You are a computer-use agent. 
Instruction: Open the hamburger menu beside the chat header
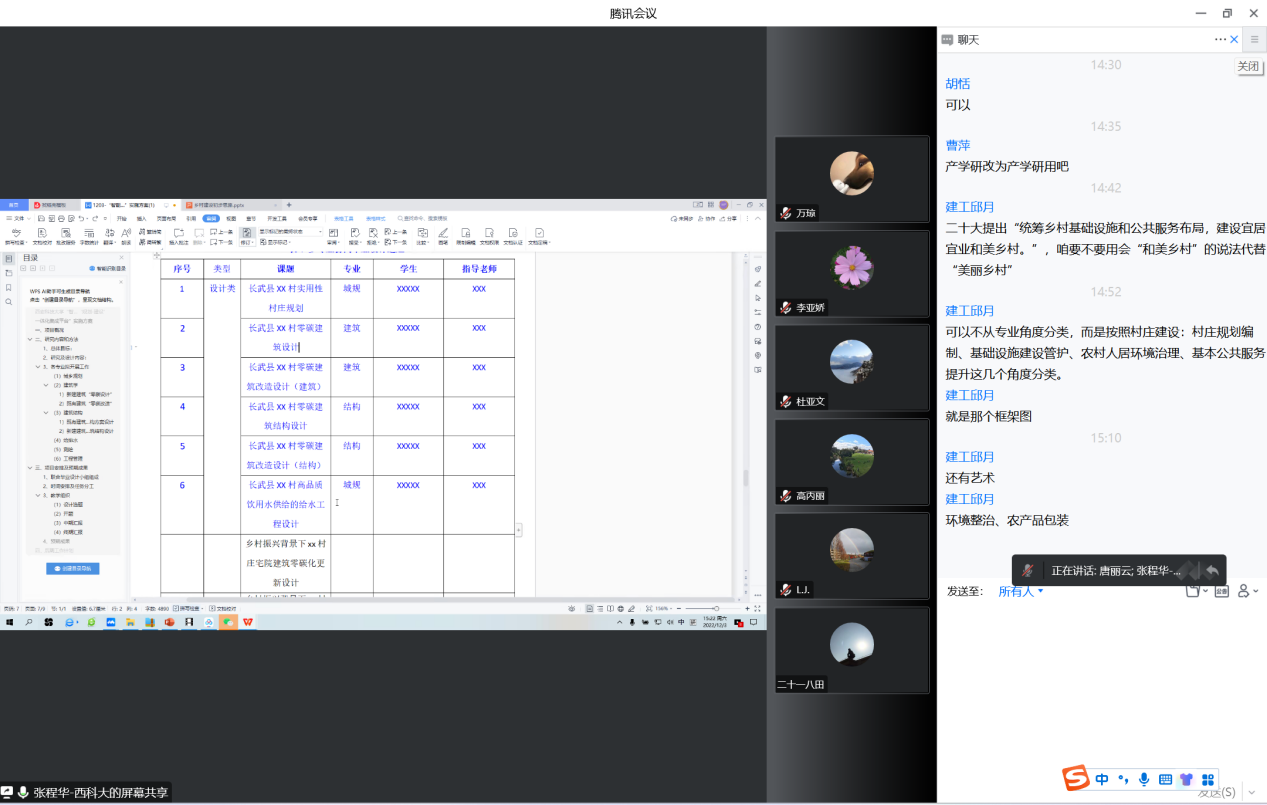click(x=1254, y=39)
